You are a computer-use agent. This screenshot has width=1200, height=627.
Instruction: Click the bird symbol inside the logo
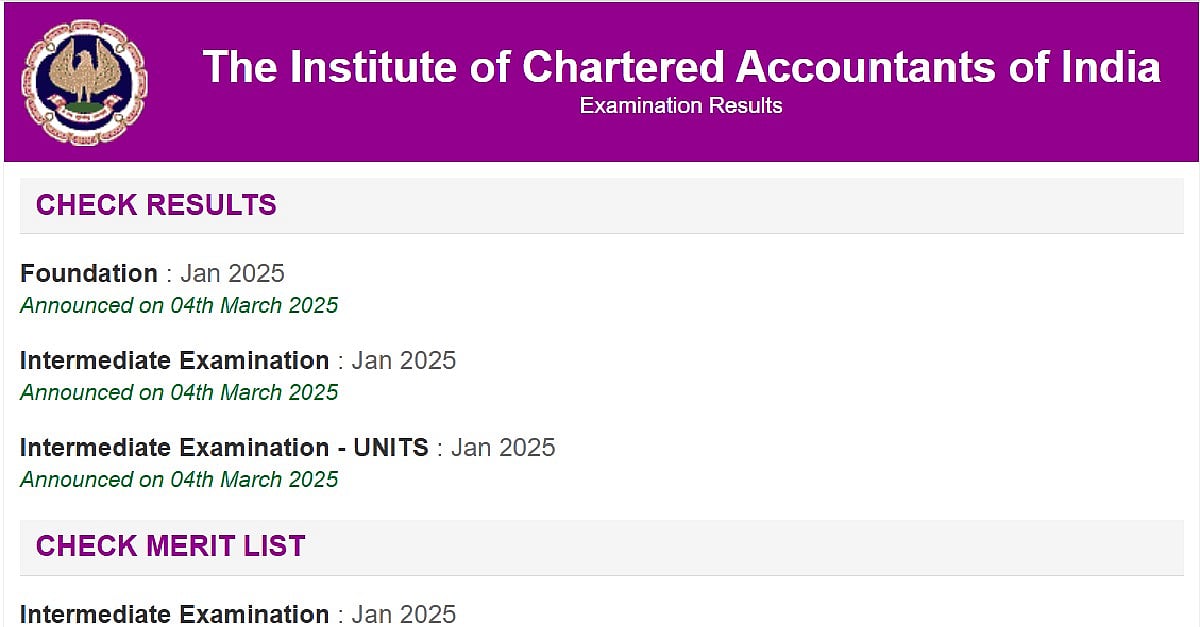85,73
